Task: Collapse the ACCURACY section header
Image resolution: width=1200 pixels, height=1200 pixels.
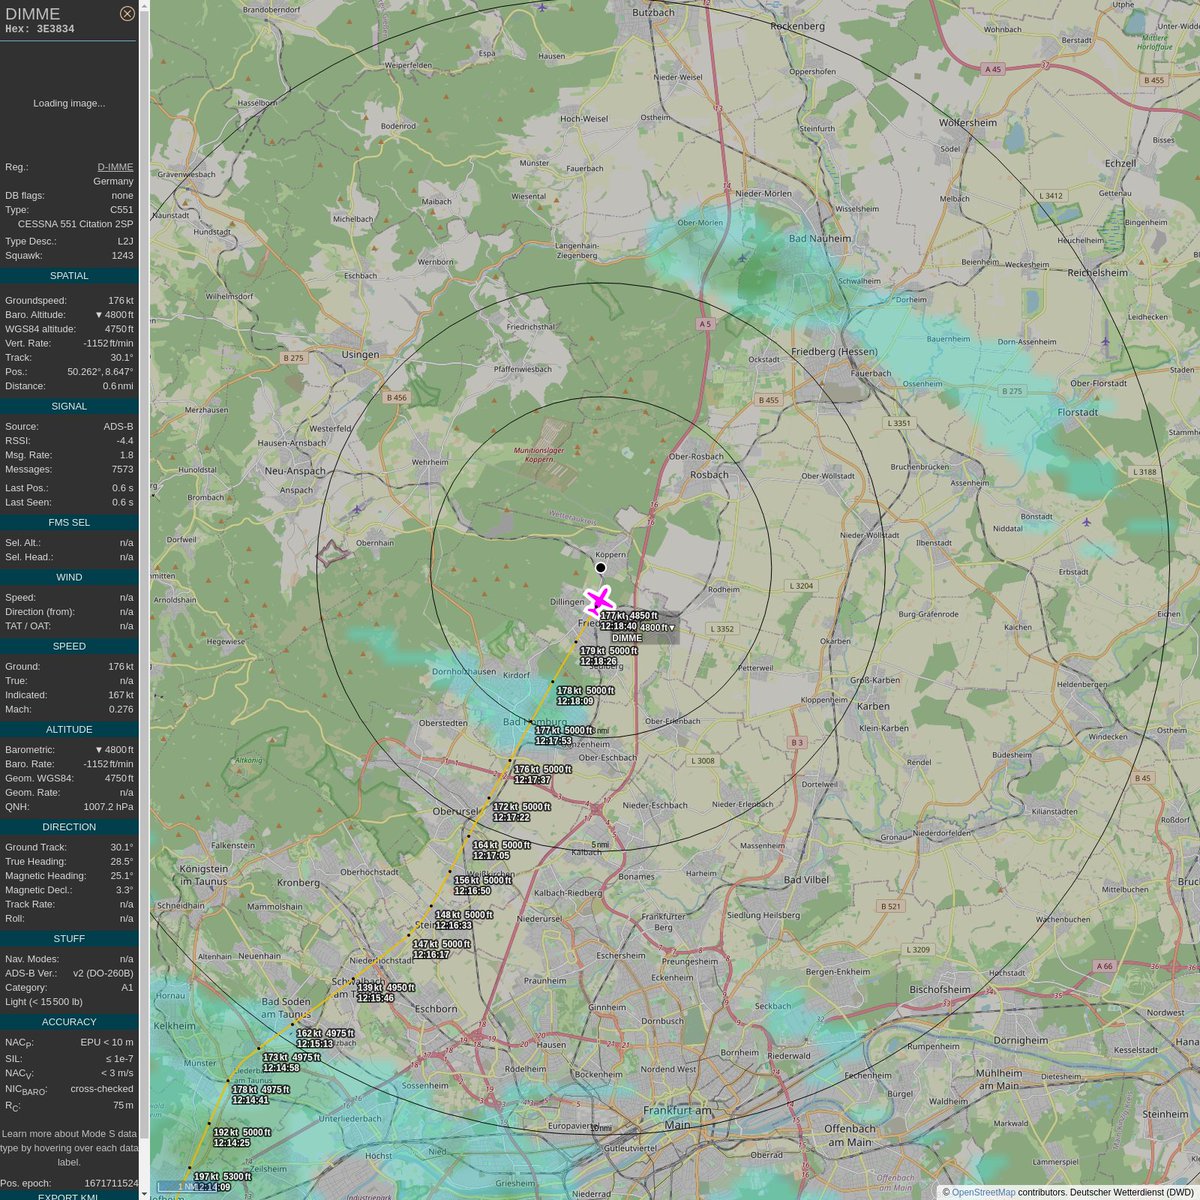Action: (68, 1021)
